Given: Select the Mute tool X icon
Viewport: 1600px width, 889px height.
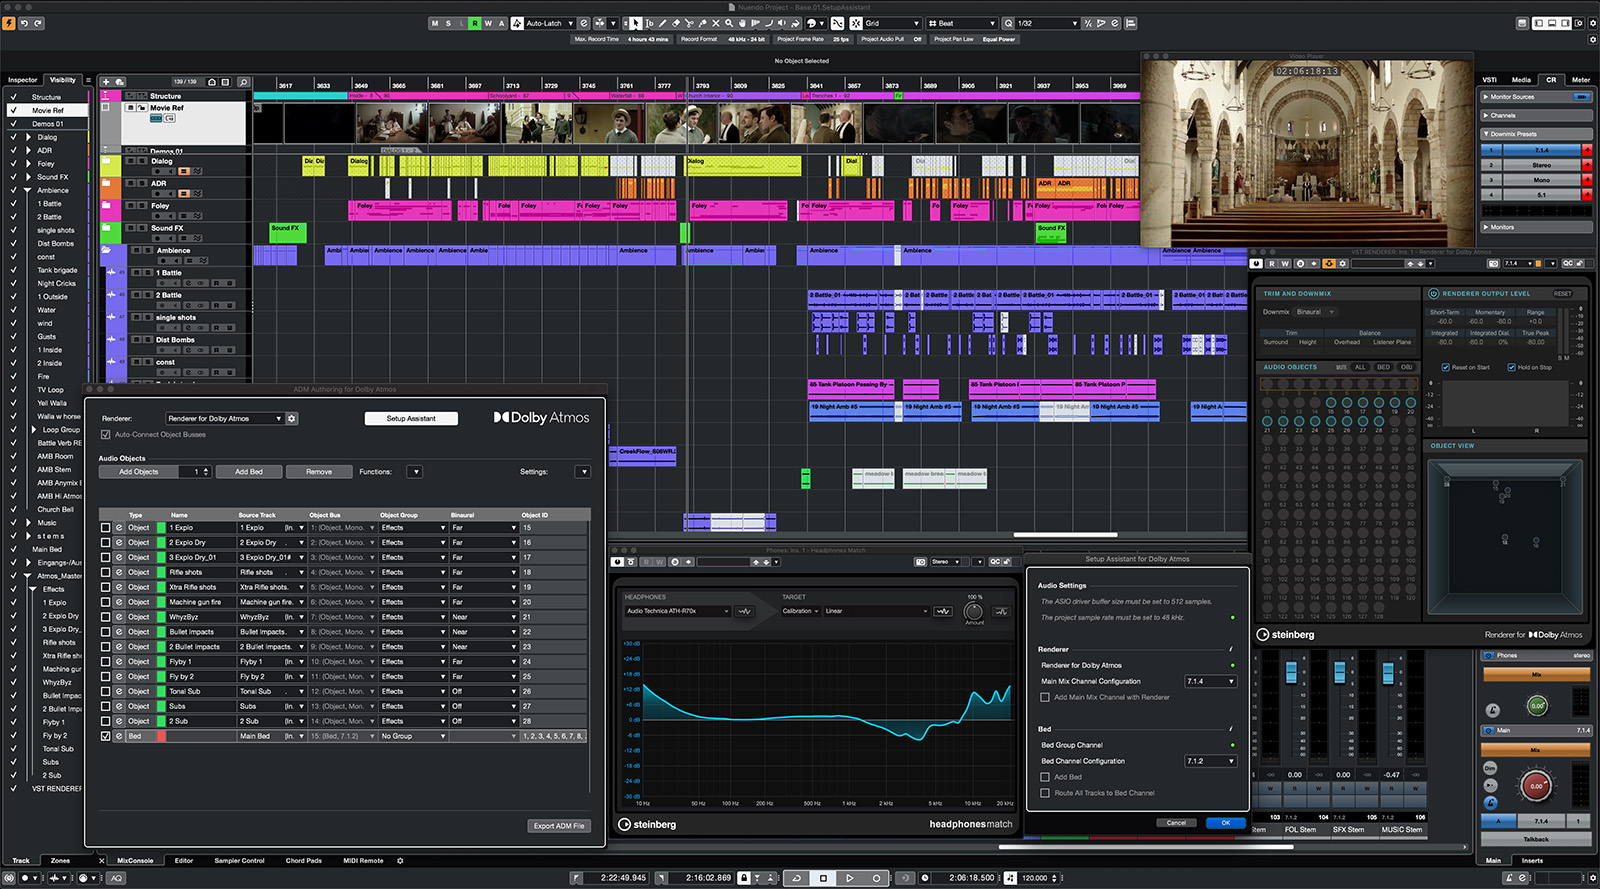Looking at the screenshot, I should click(715, 23).
